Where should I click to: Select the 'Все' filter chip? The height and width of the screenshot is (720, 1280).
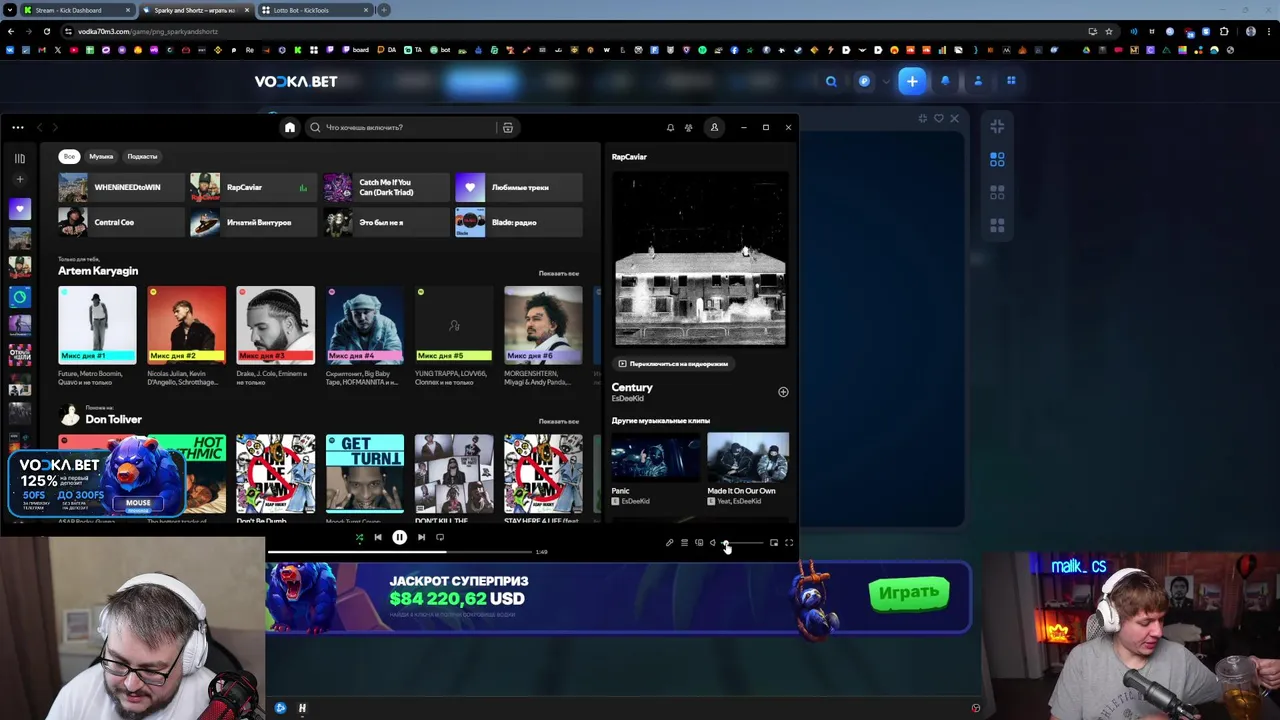(69, 156)
